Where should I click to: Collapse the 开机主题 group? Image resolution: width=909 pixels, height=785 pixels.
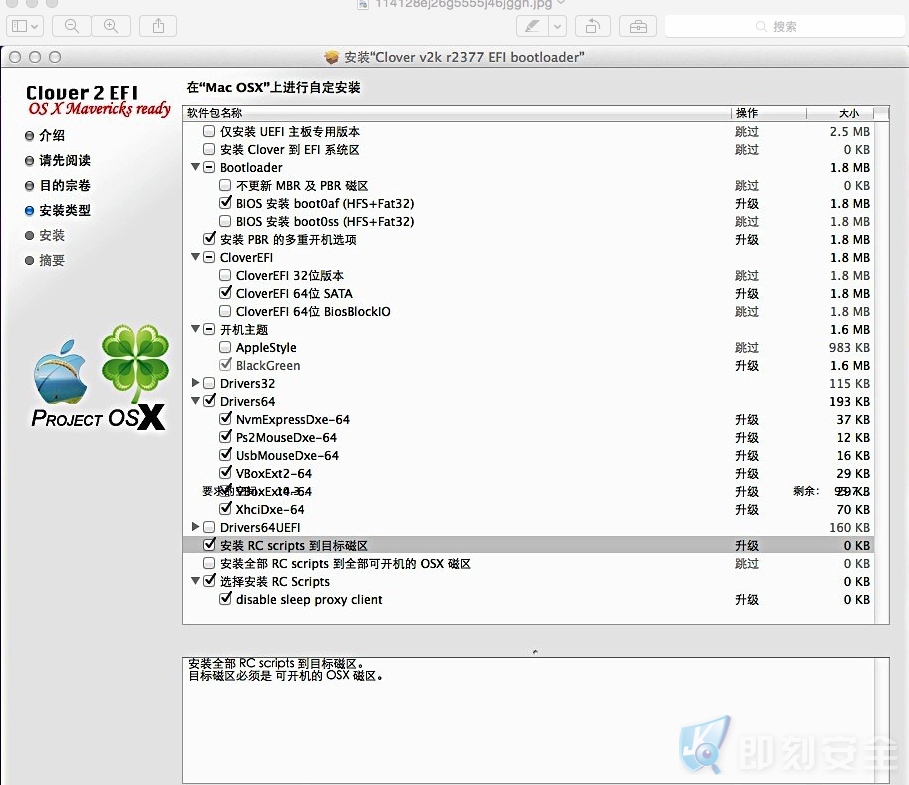point(195,329)
